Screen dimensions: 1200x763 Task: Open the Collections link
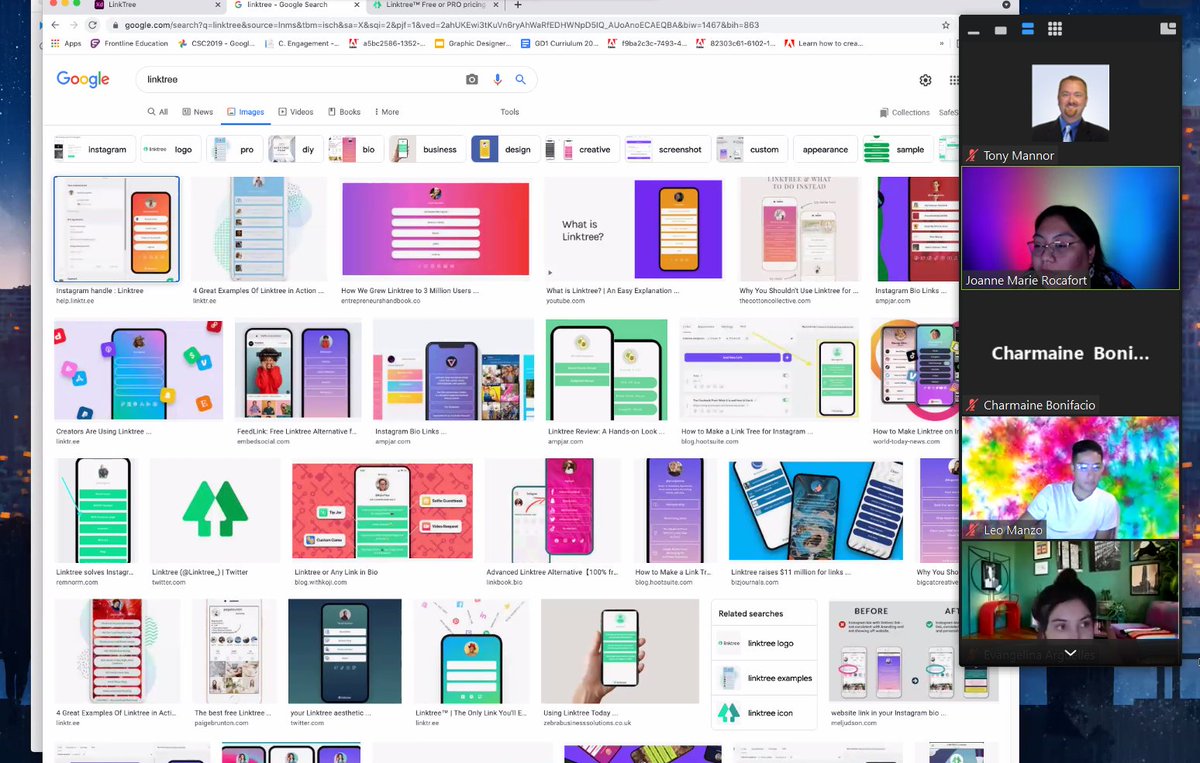click(905, 113)
